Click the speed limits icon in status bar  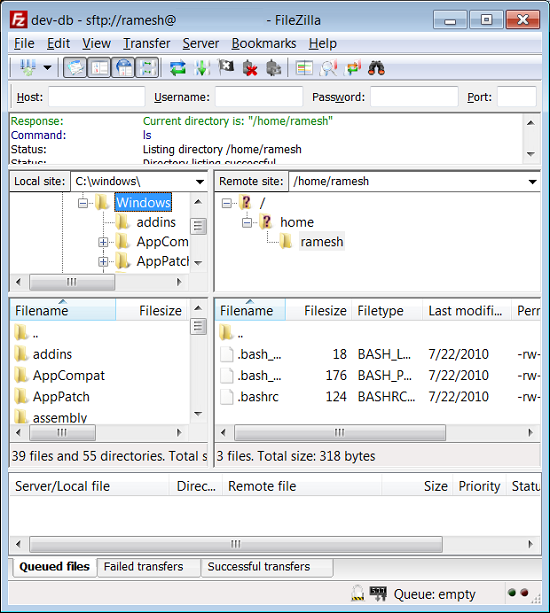378,593
